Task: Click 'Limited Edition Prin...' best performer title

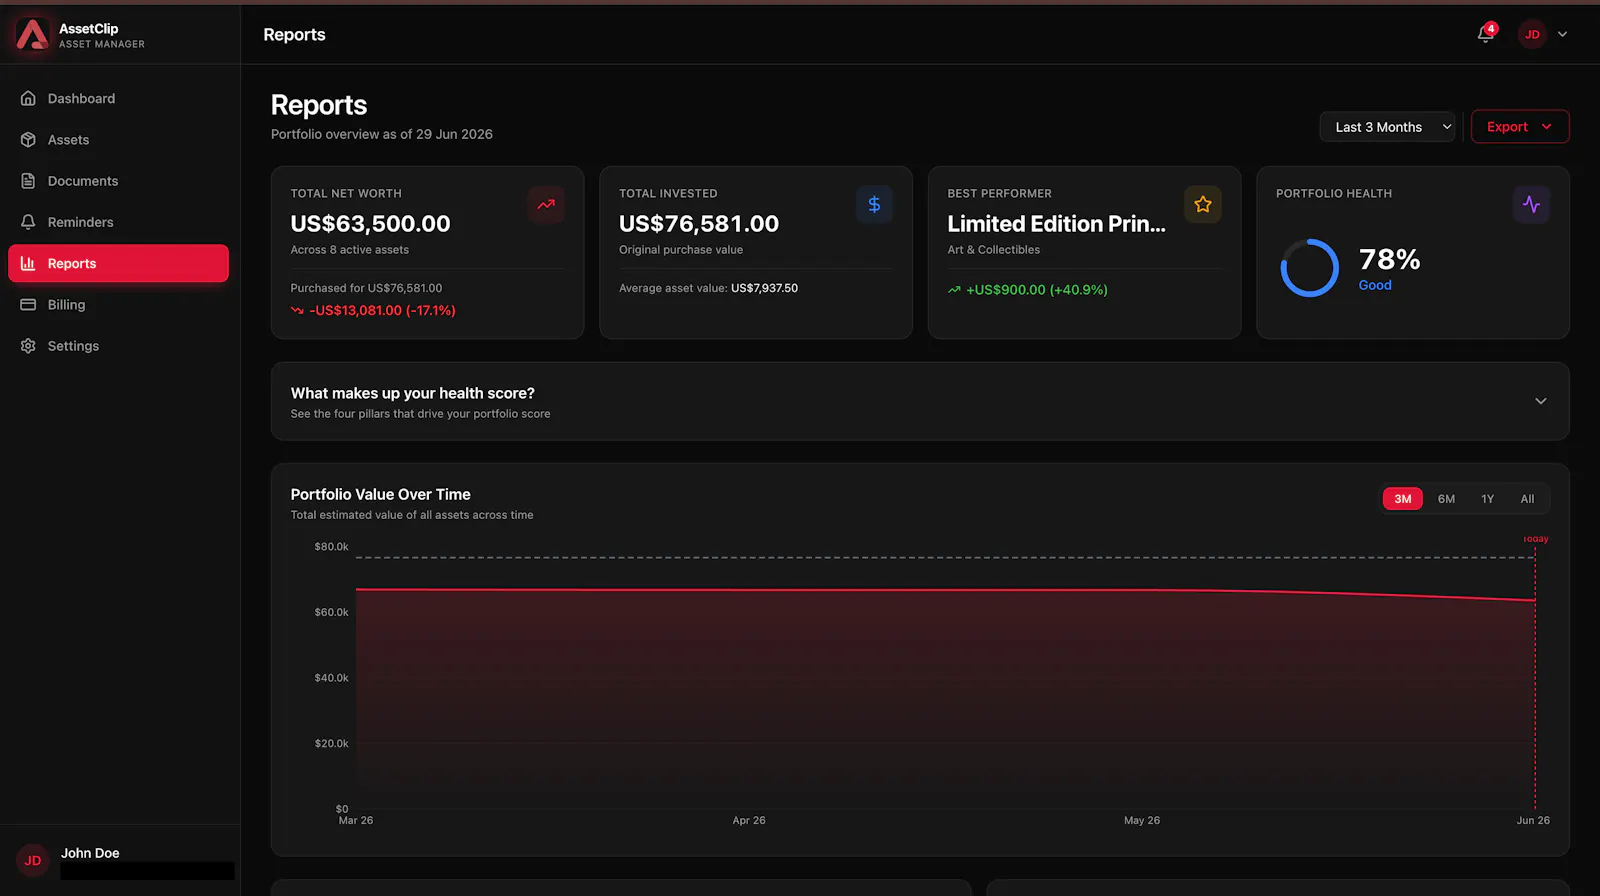Action: (x=1056, y=224)
